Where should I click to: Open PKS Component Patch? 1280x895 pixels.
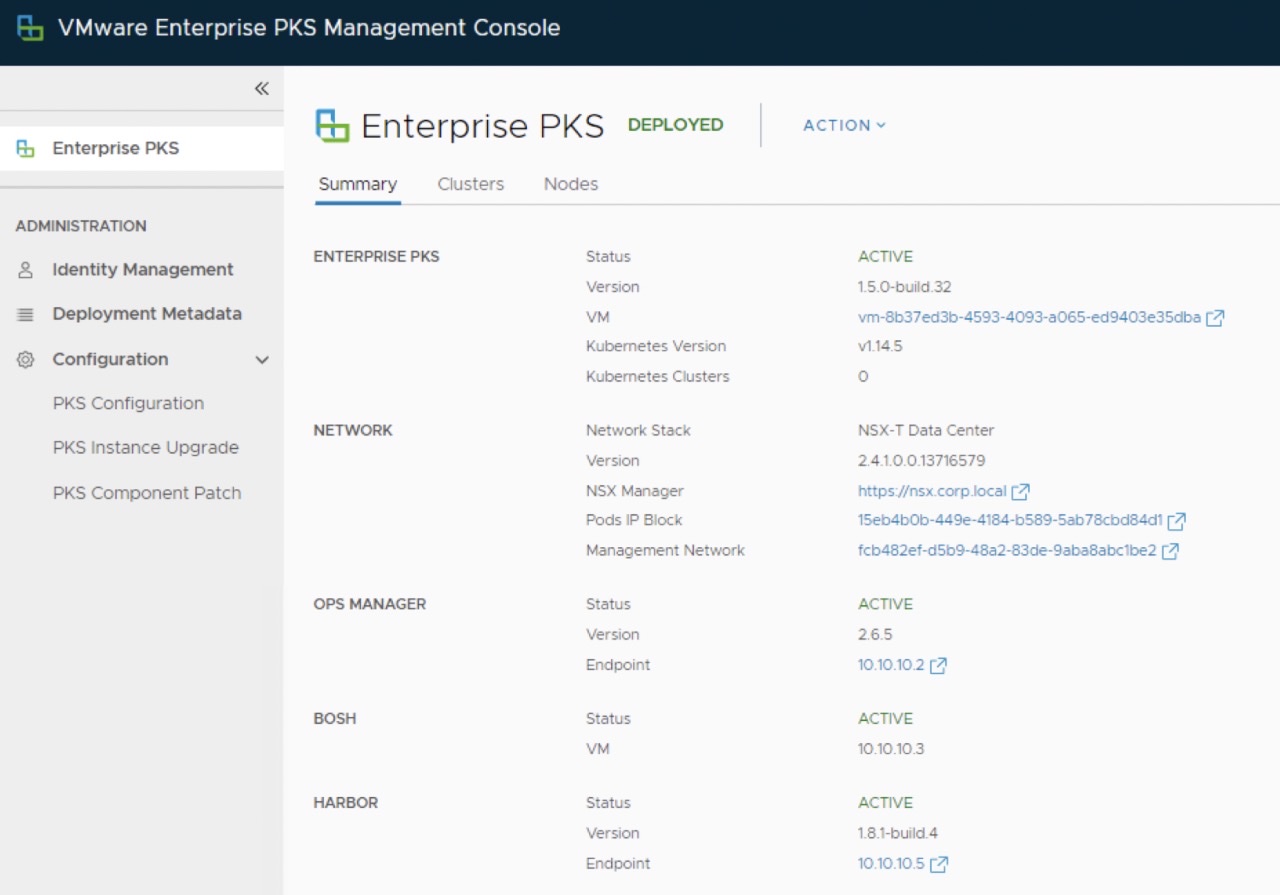coord(147,493)
